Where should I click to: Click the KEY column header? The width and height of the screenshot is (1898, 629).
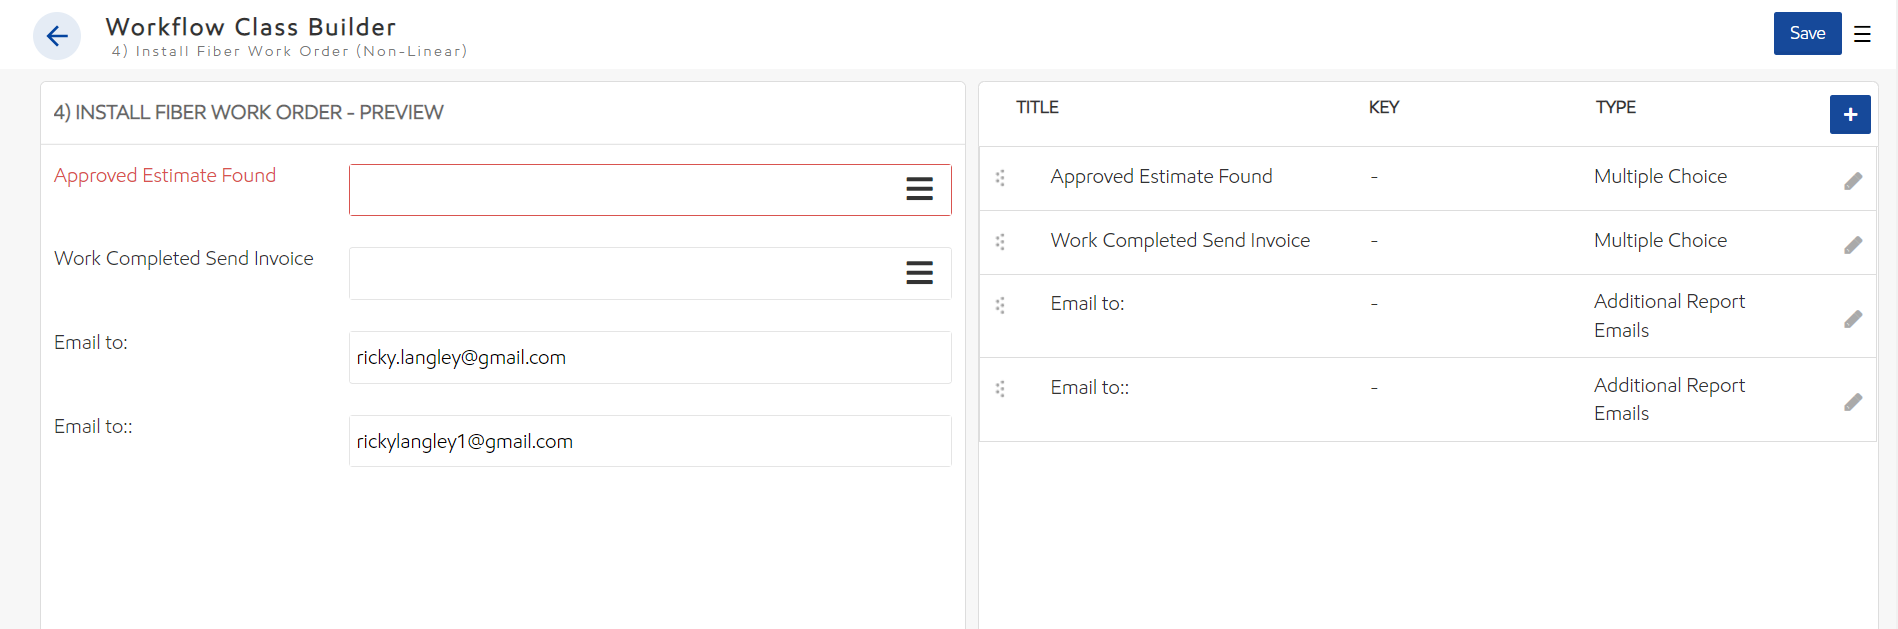(x=1383, y=107)
